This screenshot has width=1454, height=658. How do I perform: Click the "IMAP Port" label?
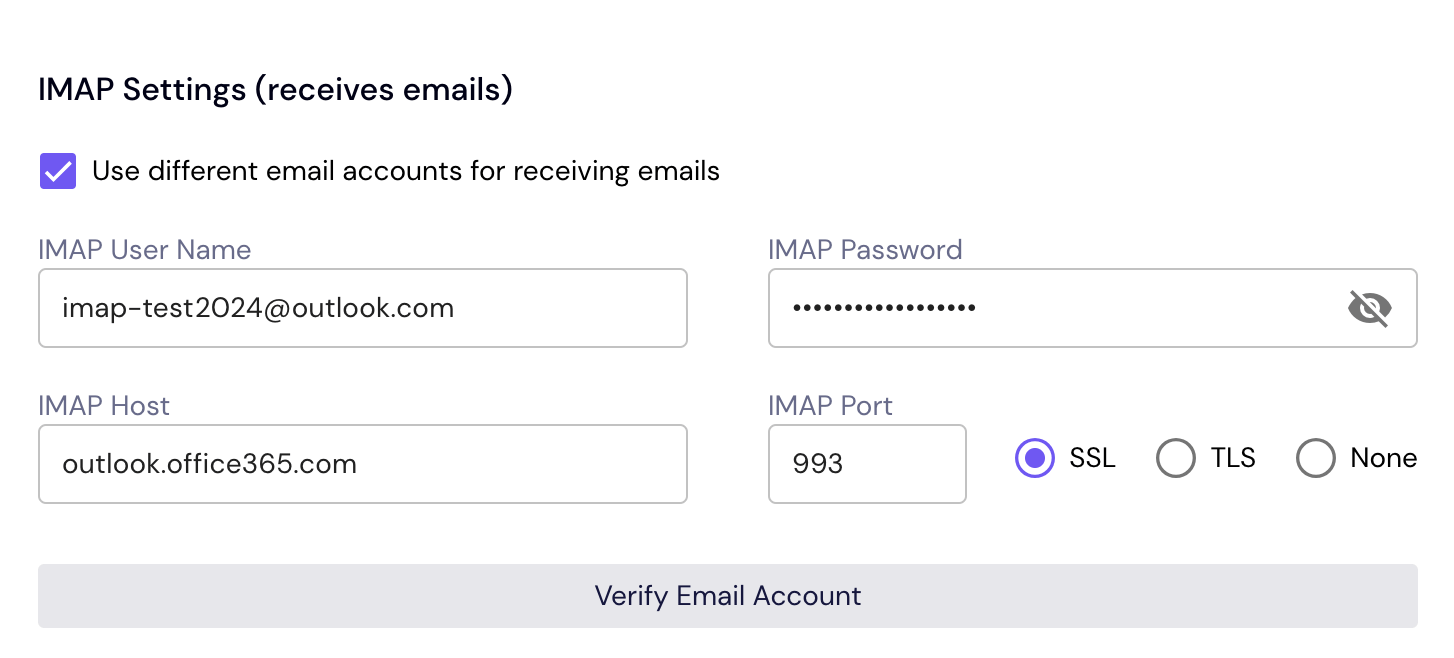tap(830, 406)
